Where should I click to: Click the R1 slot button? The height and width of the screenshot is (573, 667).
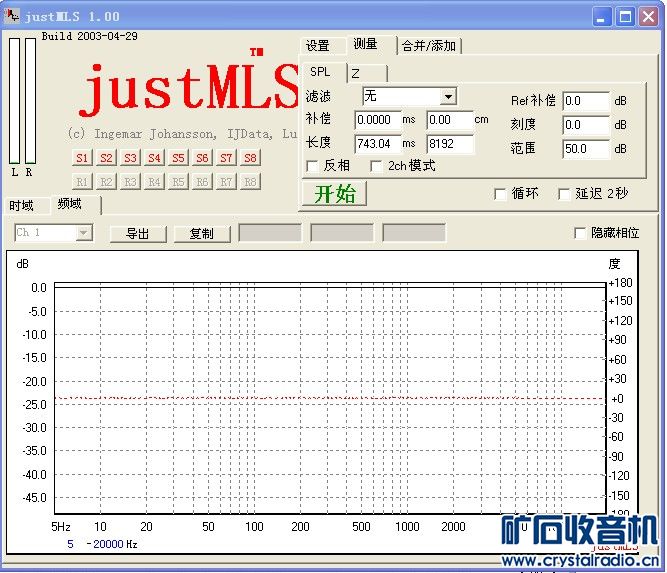click(x=82, y=182)
